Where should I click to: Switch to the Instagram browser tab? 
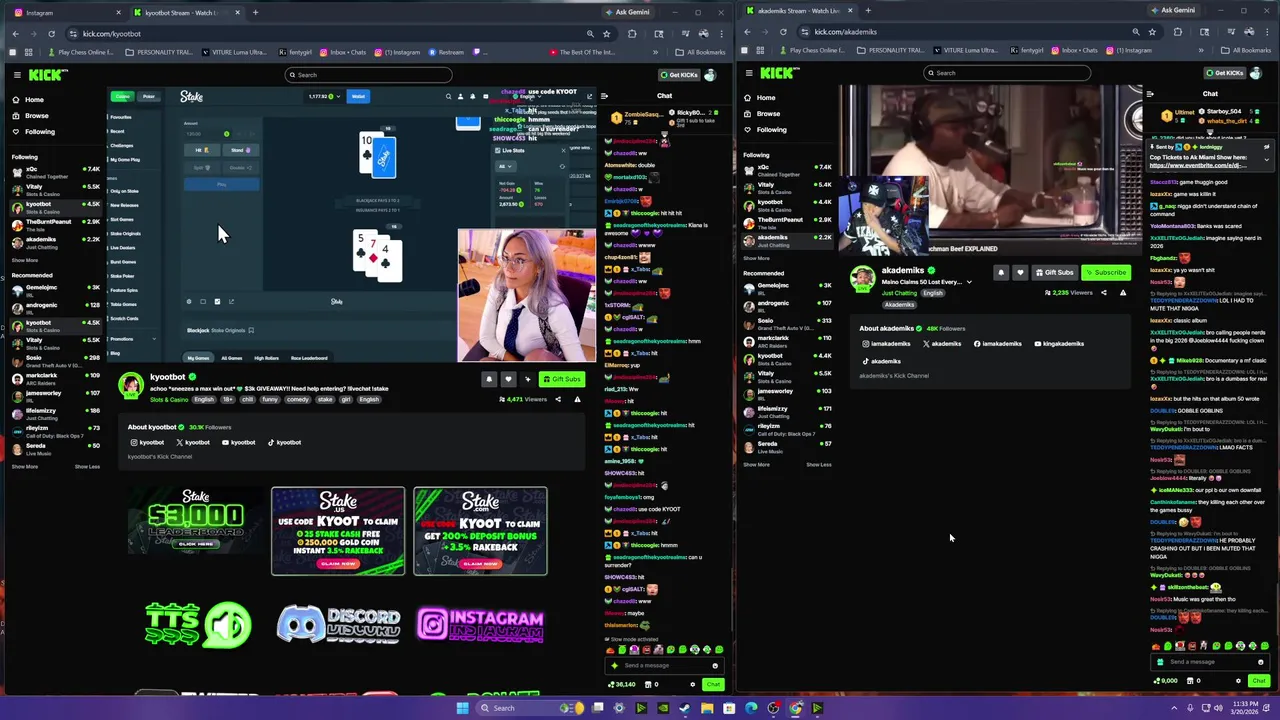[x=66, y=13]
